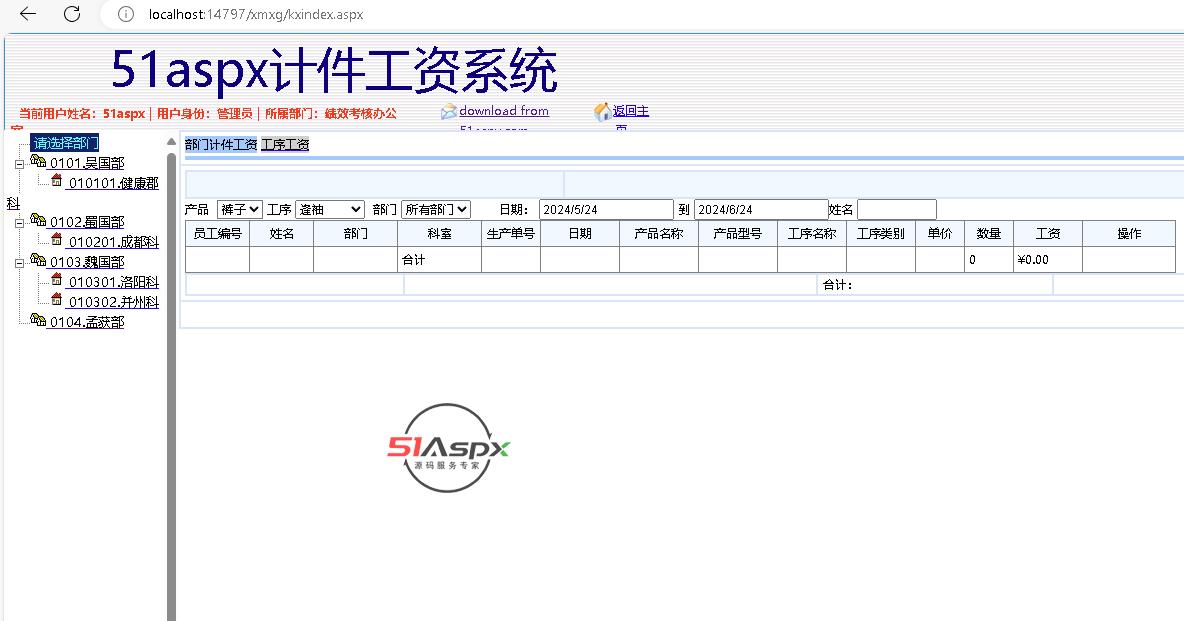Click the group icon for 0101.吴国部
The width and height of the screenshot is (1184, 621).
click(38, 162)
